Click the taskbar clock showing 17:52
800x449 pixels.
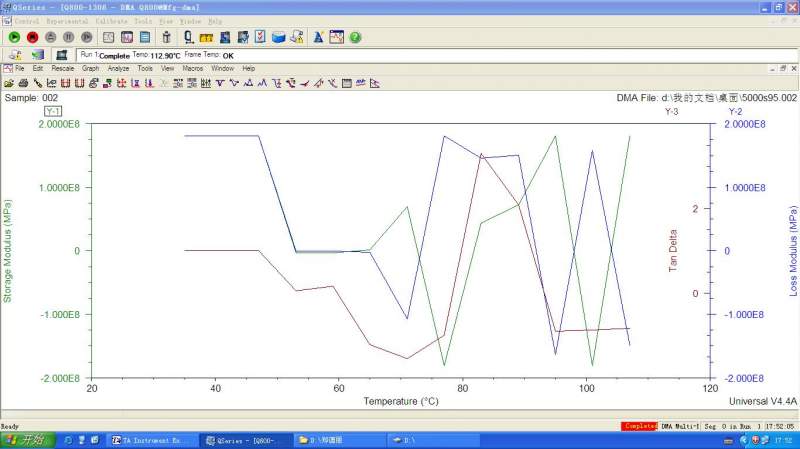click(783, 440)
